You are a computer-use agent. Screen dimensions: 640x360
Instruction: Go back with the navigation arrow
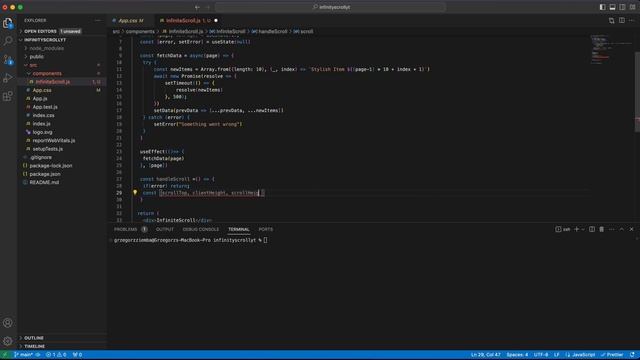click(x=198, y=7)
